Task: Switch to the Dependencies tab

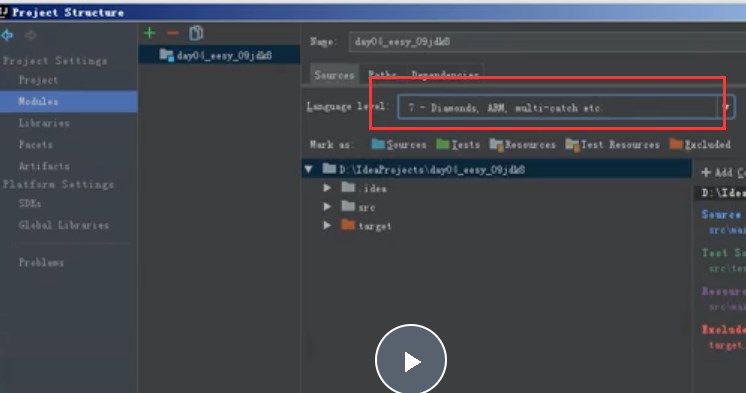Action: tap(445, 75)
